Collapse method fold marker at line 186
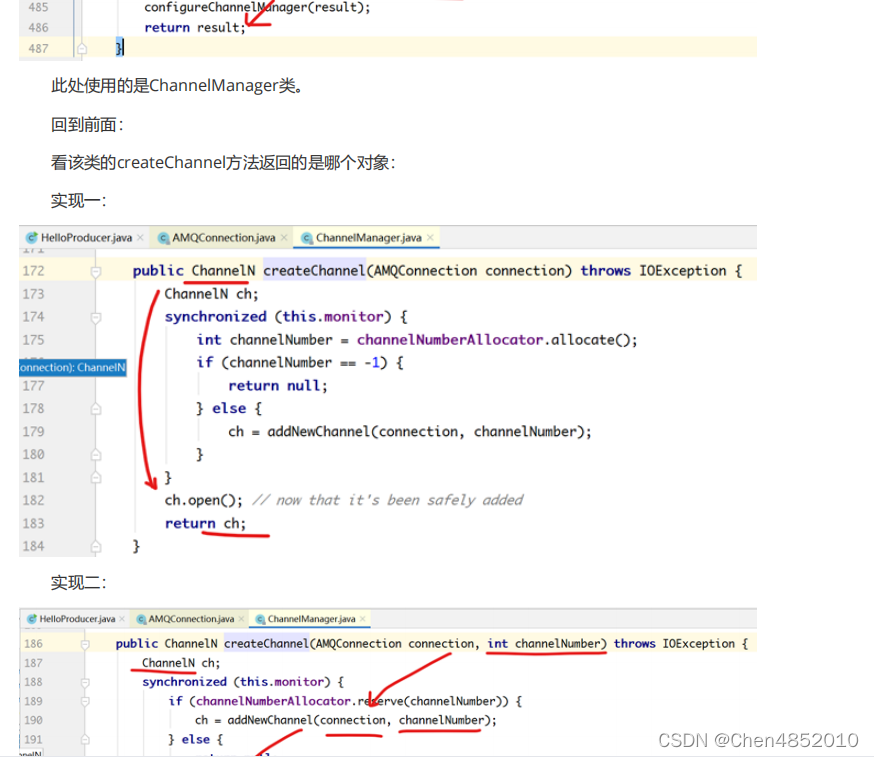 [85, 644]
